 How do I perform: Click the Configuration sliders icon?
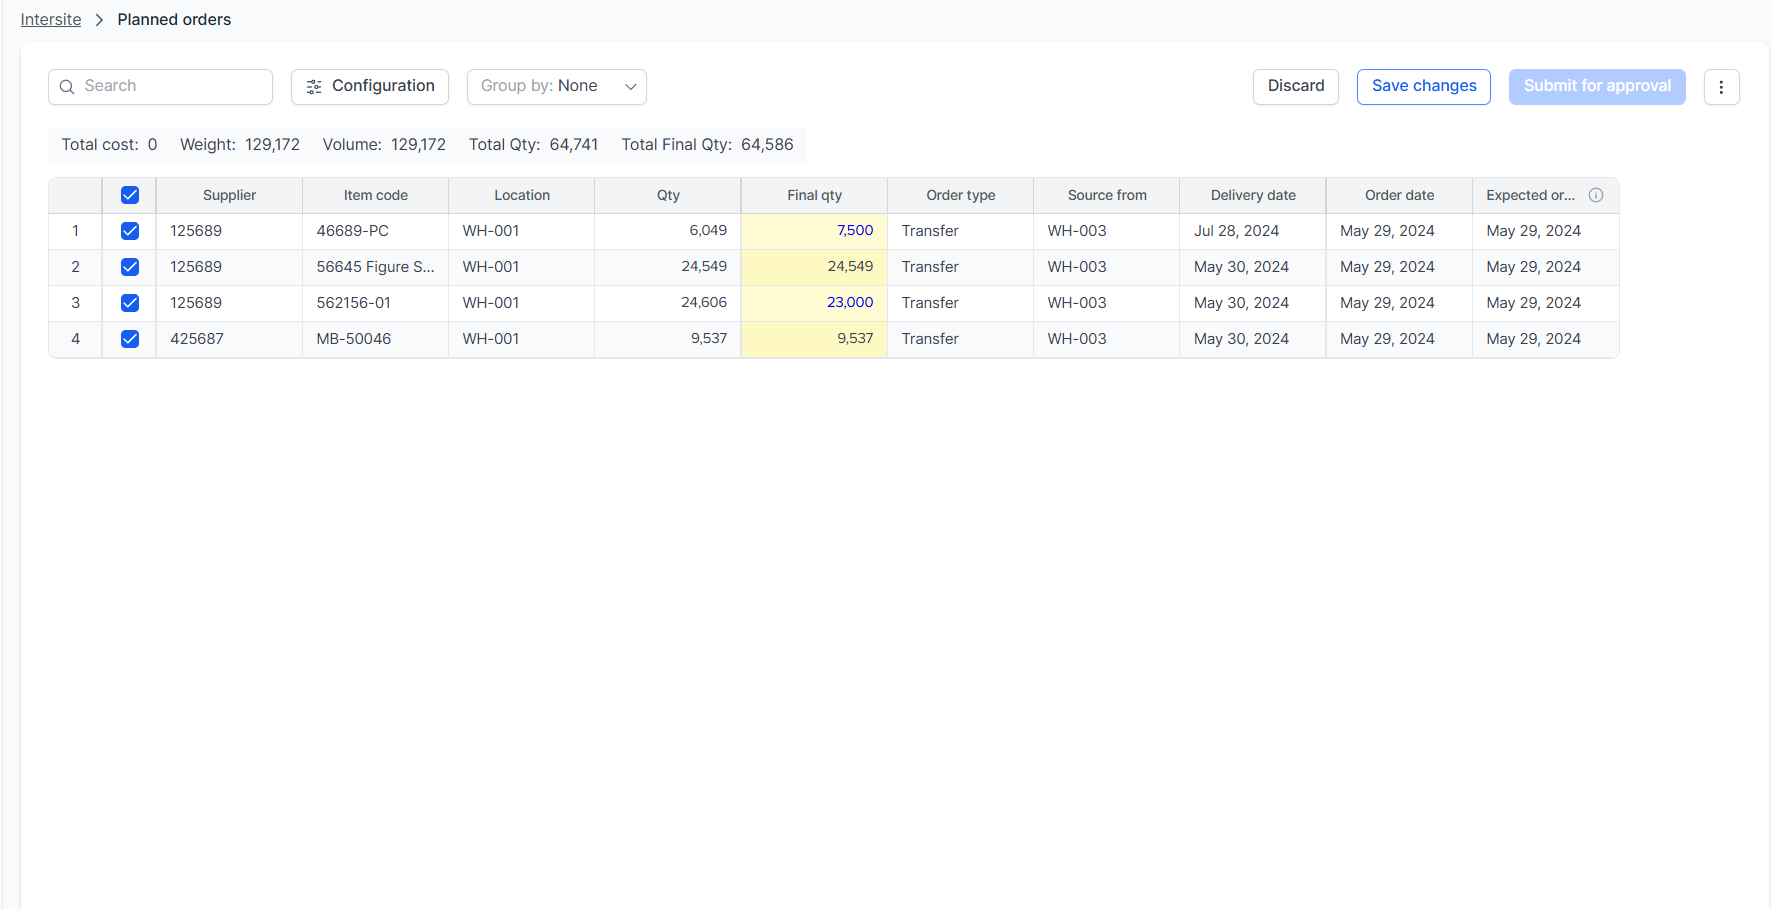[x=314, y=87]
